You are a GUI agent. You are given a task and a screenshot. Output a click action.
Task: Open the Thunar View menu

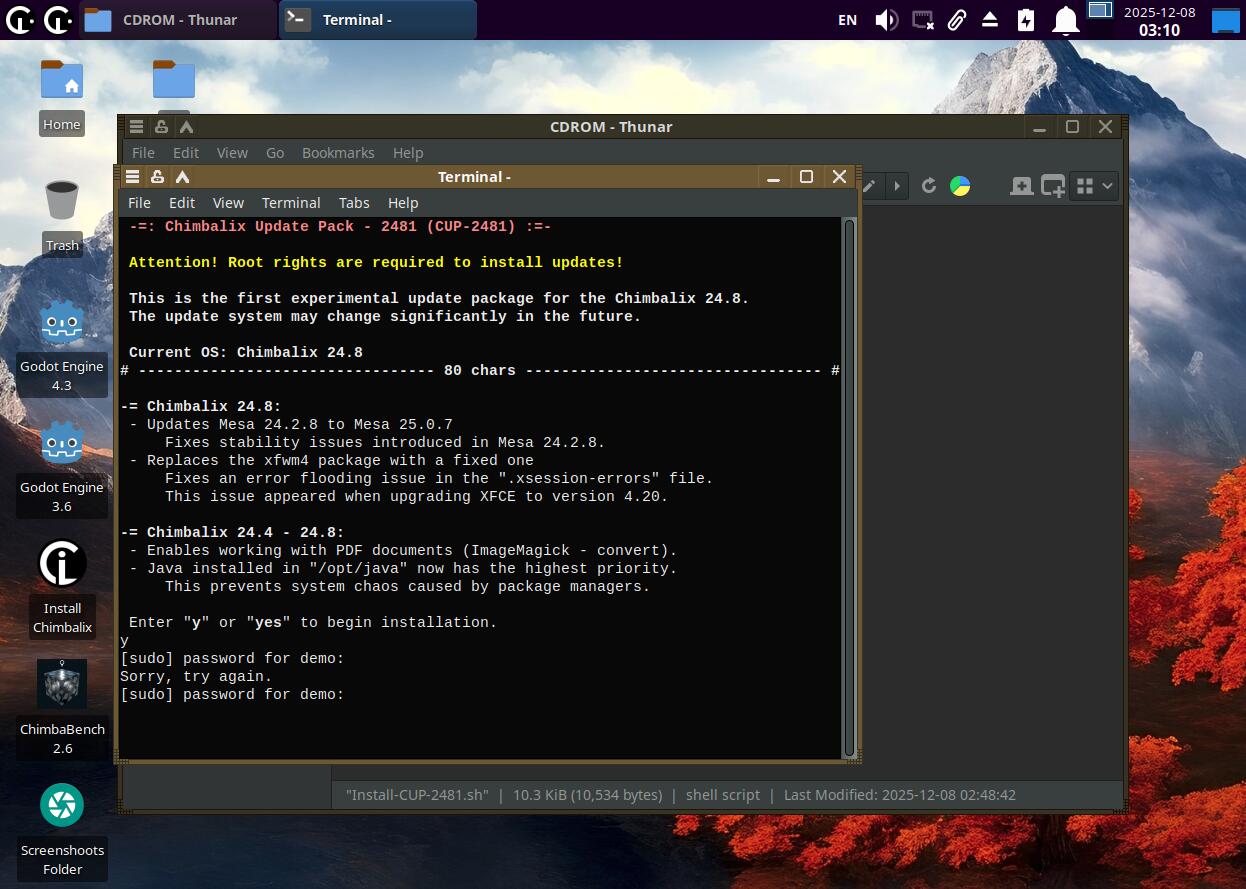(x=232, y=153)
